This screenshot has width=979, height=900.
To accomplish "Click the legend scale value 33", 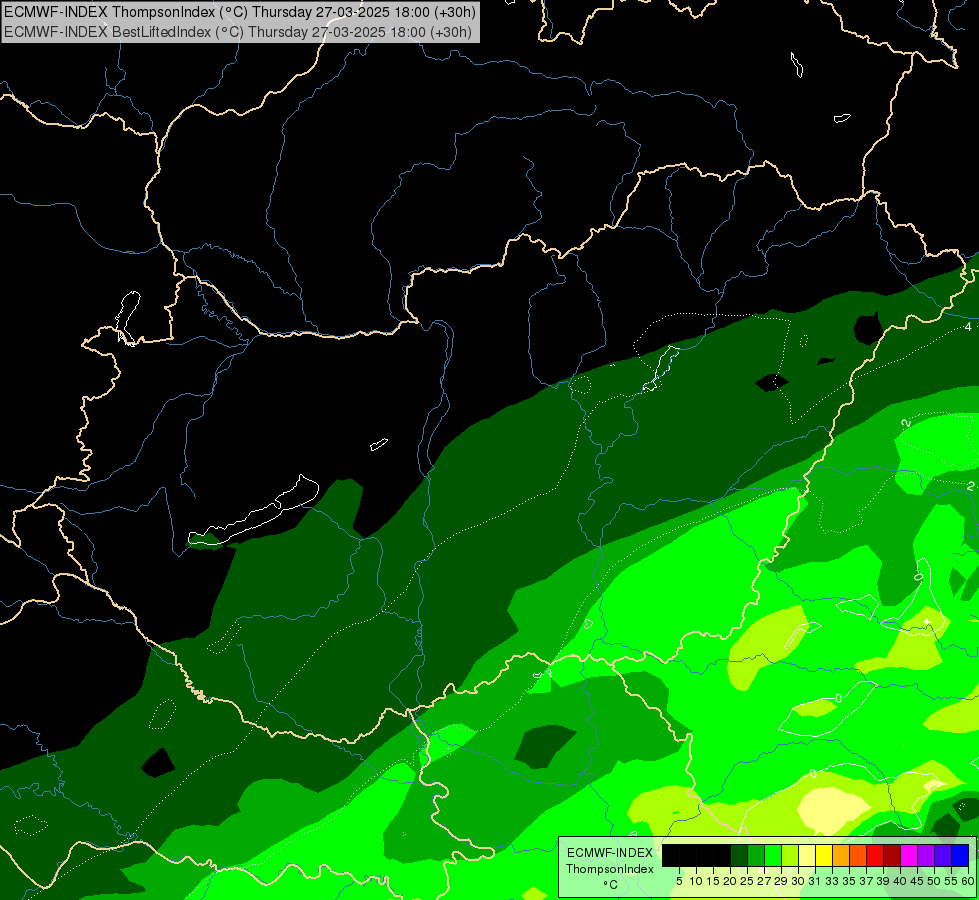I will [x=832, y=881].
